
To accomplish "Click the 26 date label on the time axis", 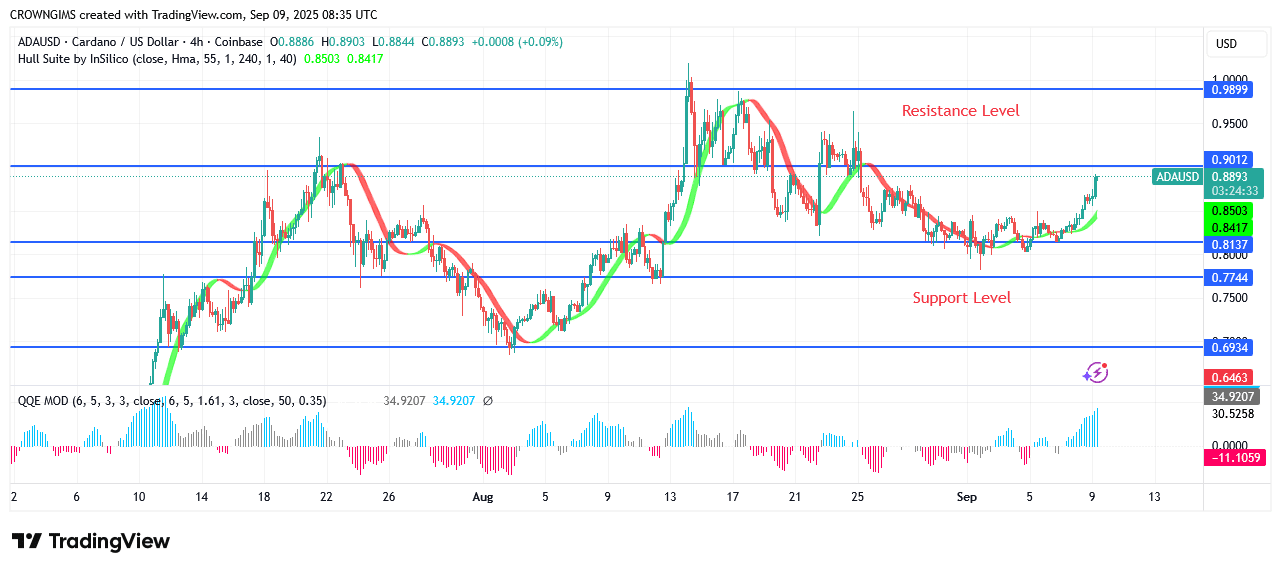I will point(389,497).
